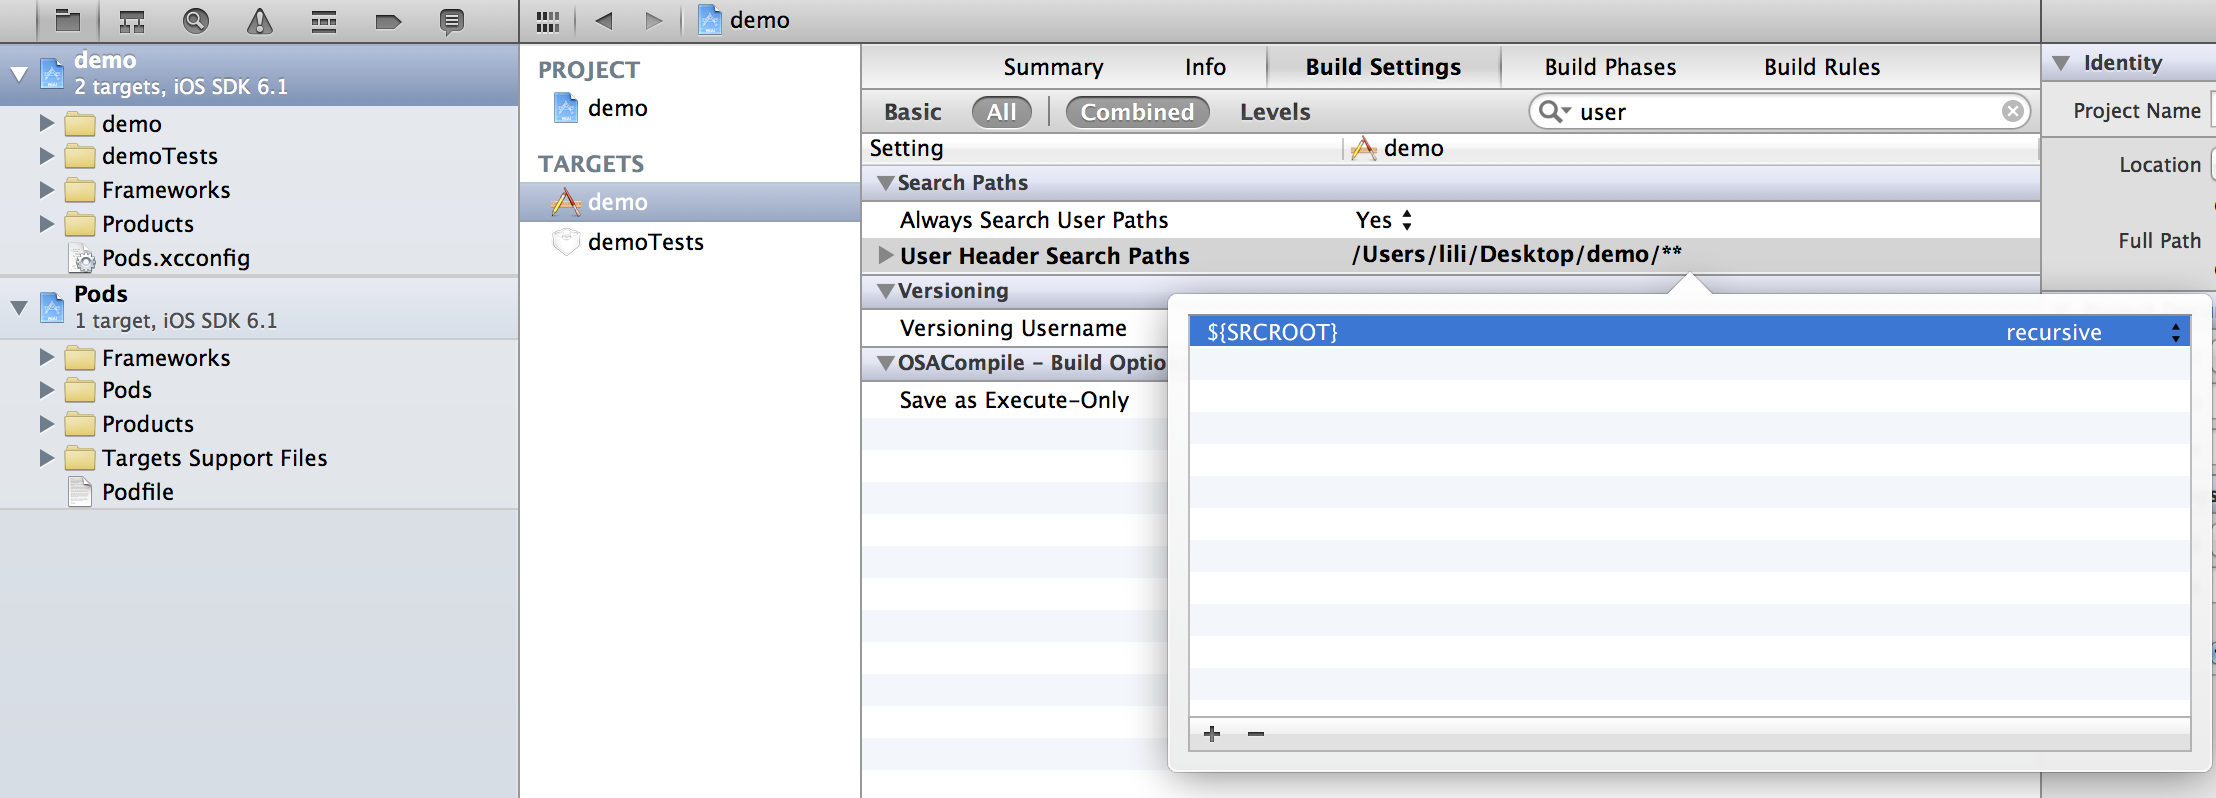The height and width of the screenshot is (798, 2216).
Task: Select Combined view mode
Action: tap(1137, 112)
